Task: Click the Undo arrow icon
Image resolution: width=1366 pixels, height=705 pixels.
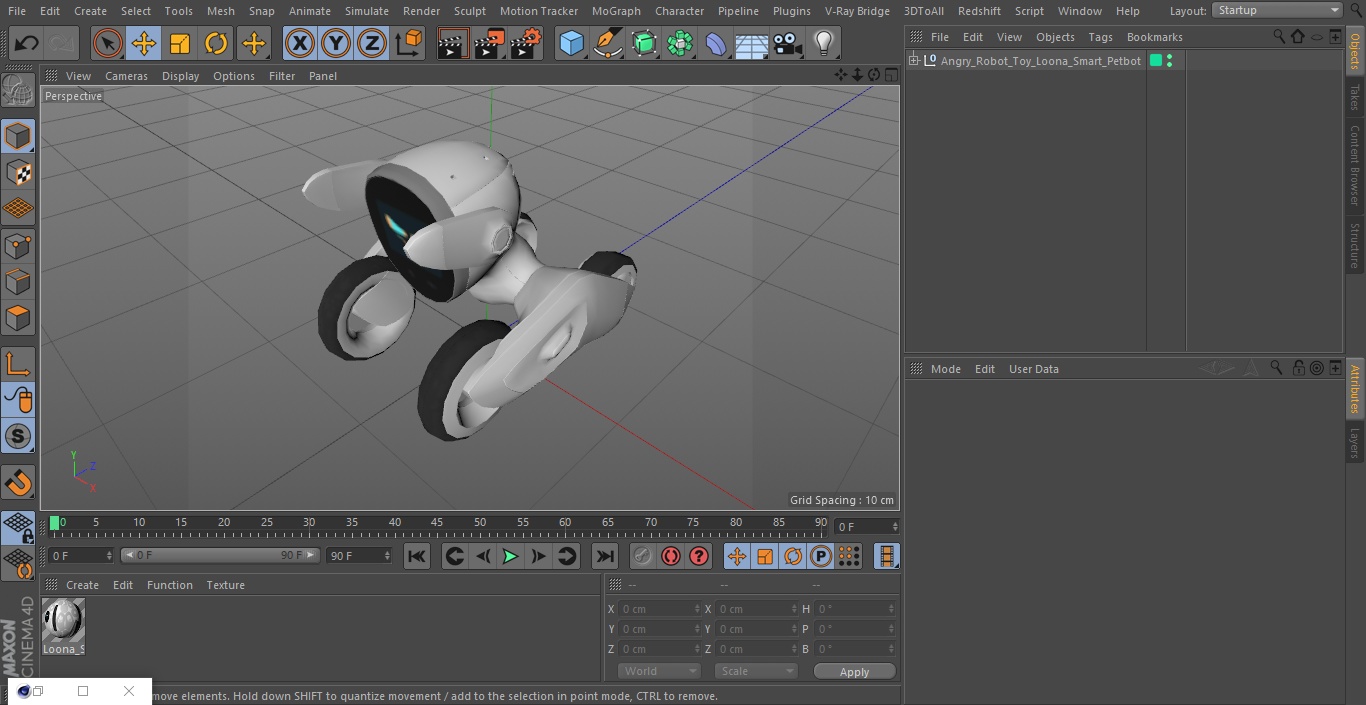Action: tap(27, 43)
